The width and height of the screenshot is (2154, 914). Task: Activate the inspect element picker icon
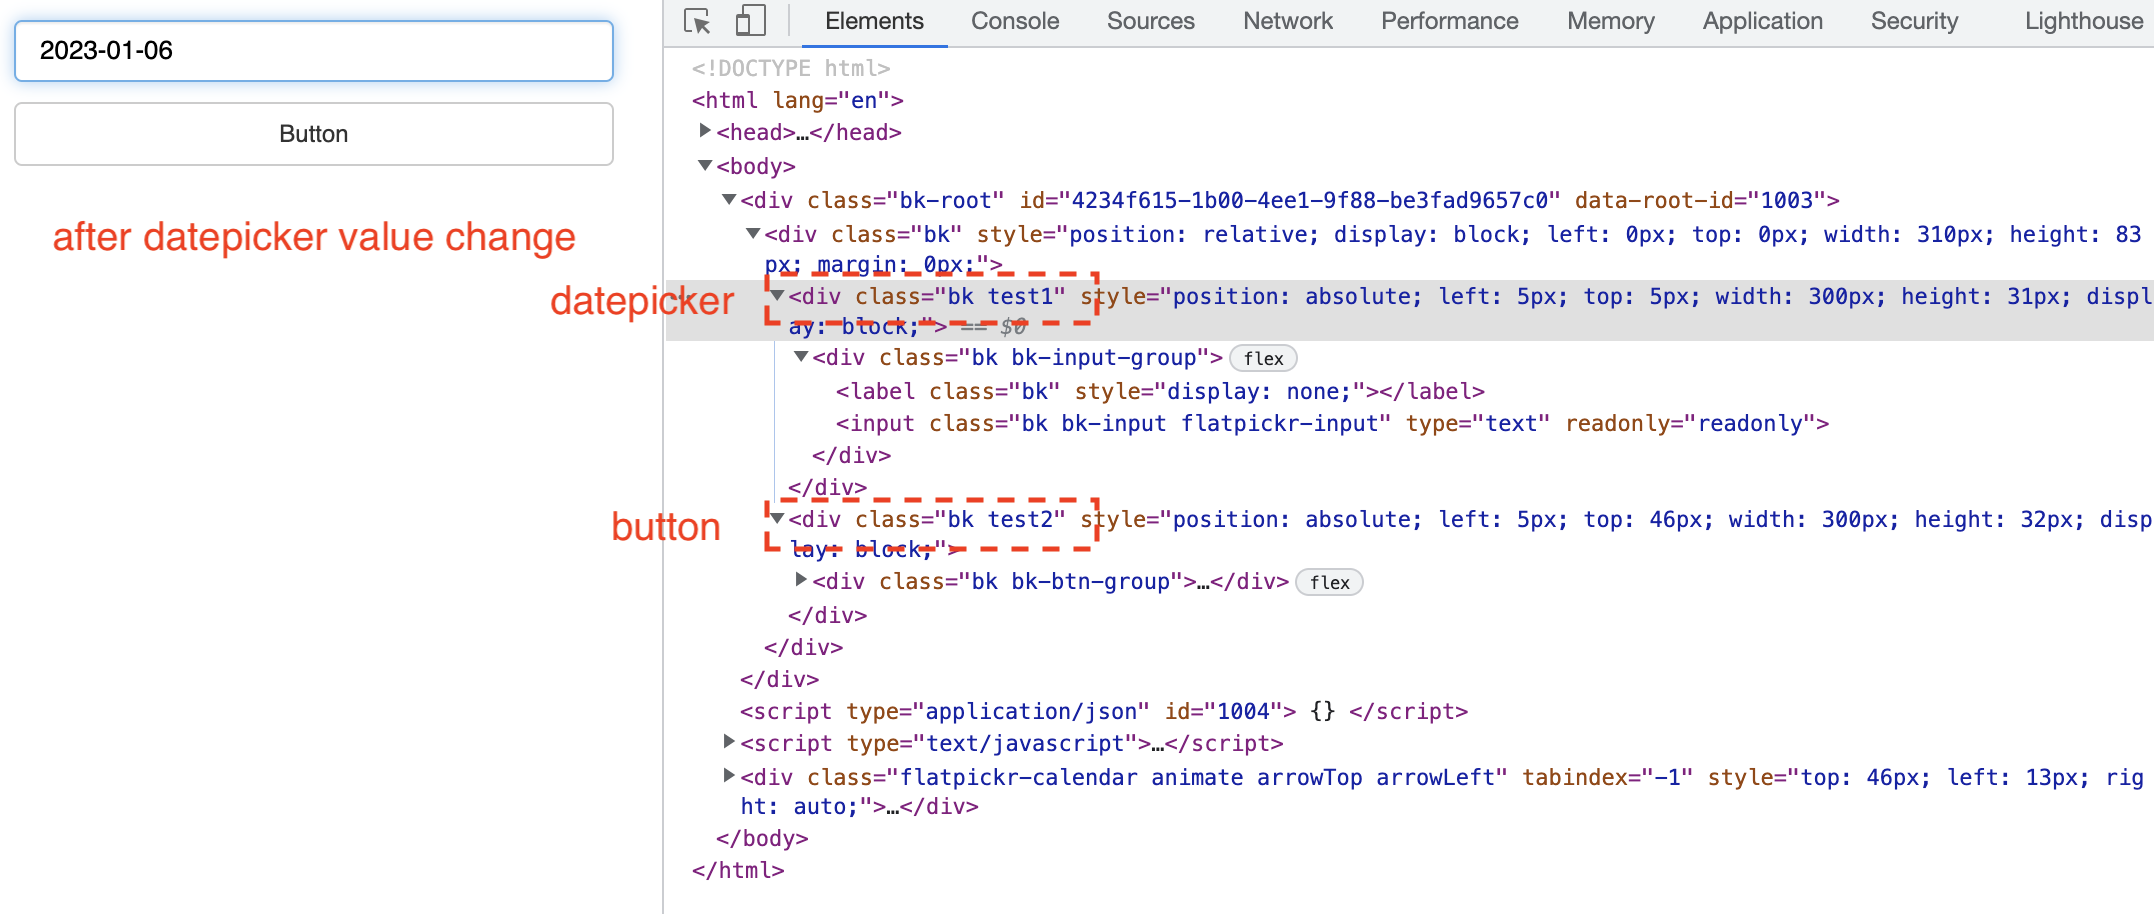[x=697, y=21]
